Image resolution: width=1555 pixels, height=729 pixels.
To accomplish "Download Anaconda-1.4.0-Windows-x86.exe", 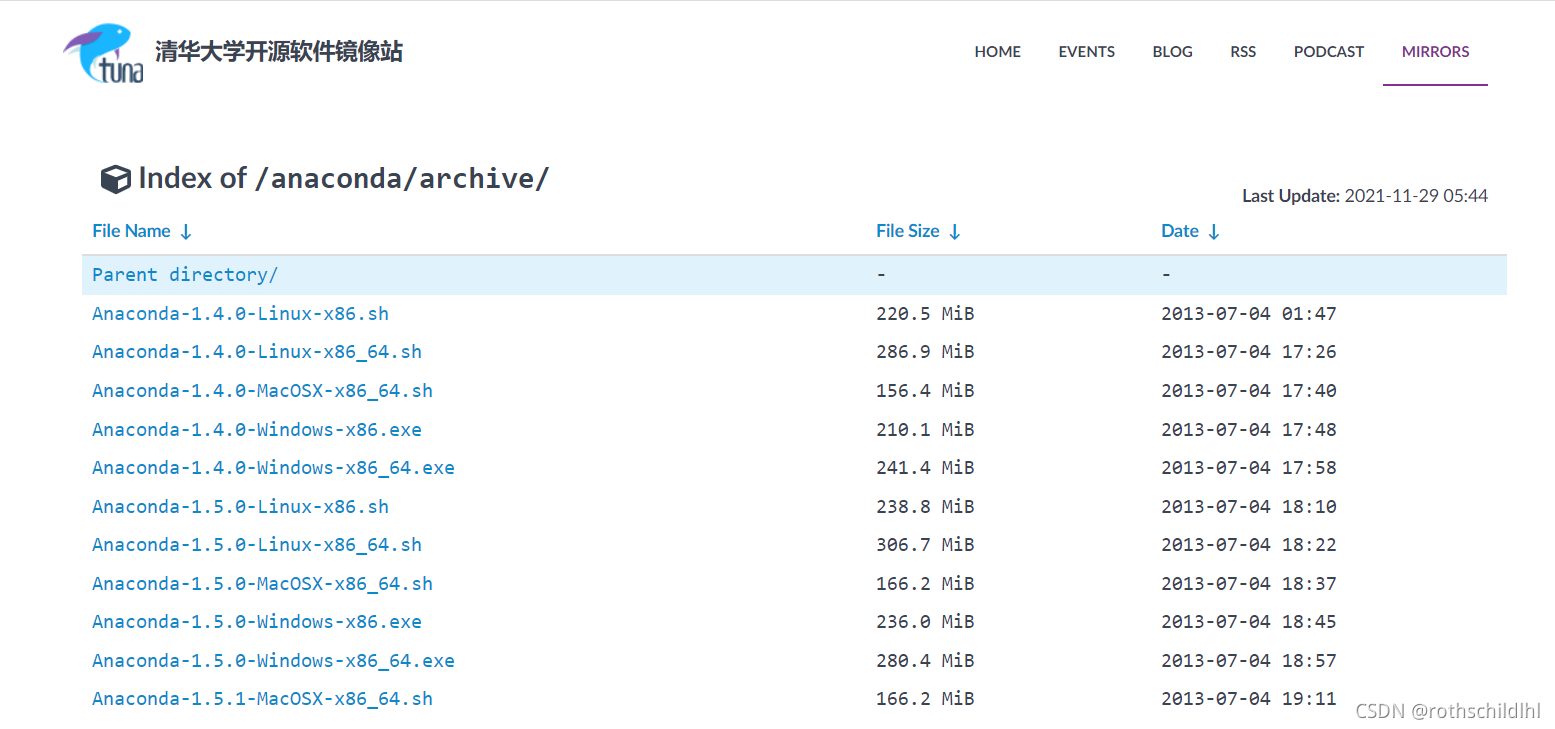I will coord(257,429).
